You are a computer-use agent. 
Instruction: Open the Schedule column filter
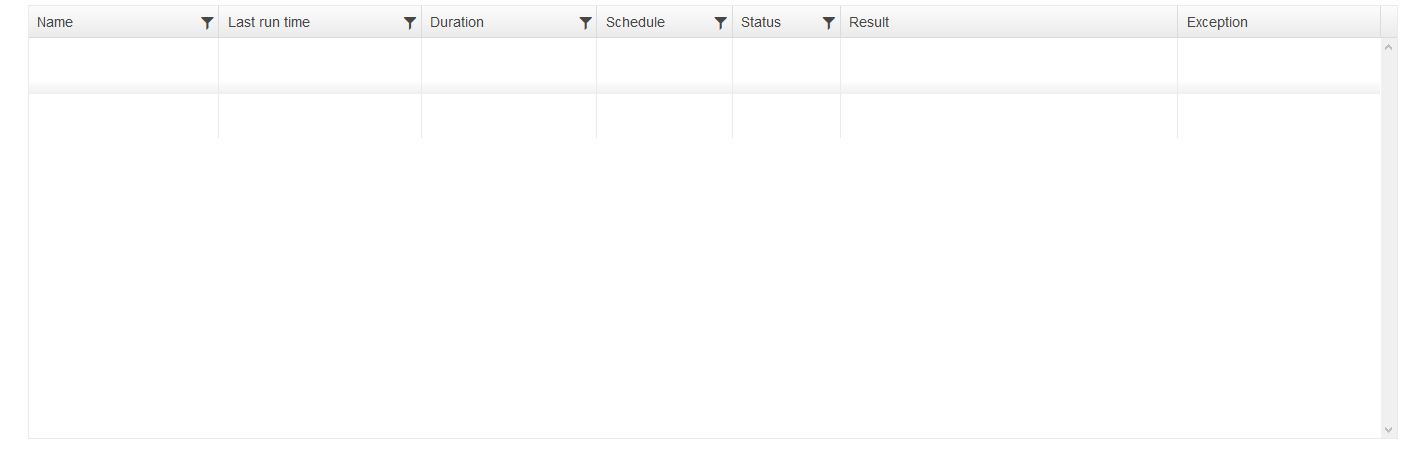click(x=721, y=23)
